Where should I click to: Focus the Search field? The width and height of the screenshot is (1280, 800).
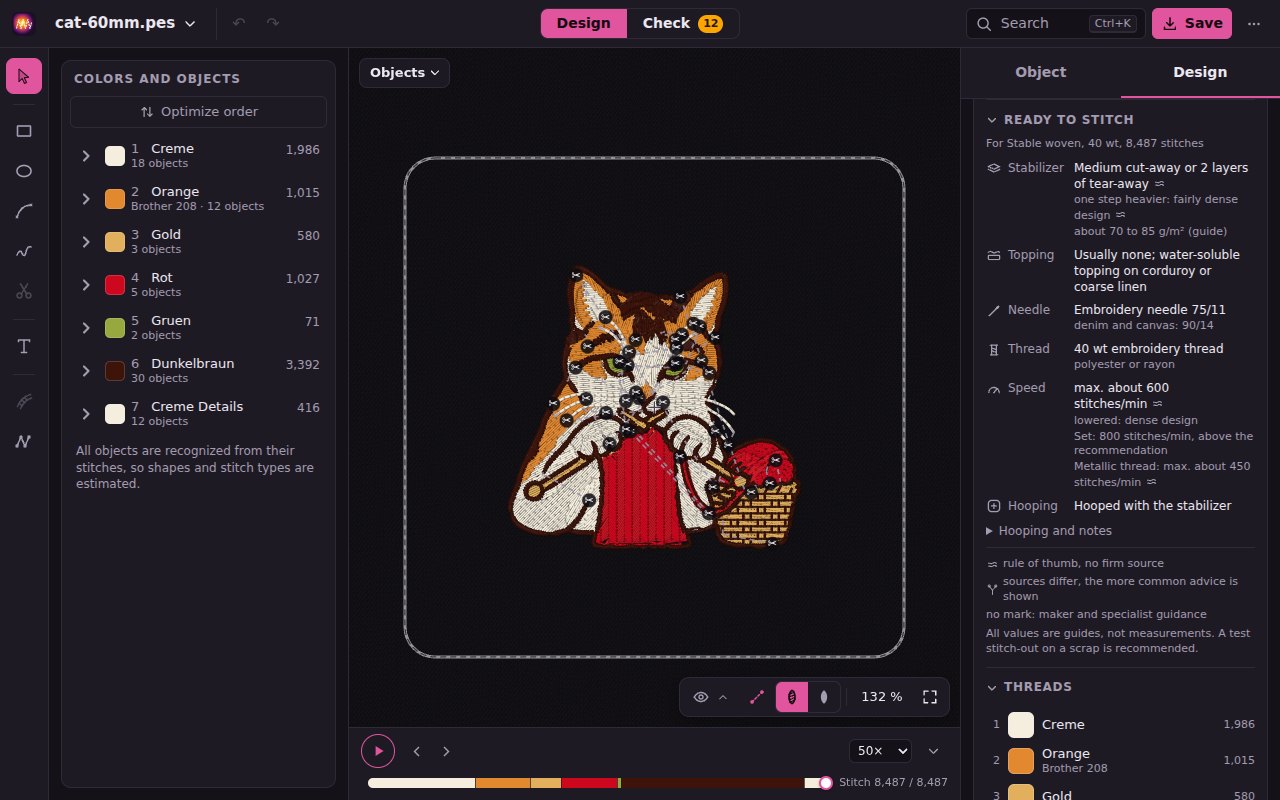coord(1056,23)
